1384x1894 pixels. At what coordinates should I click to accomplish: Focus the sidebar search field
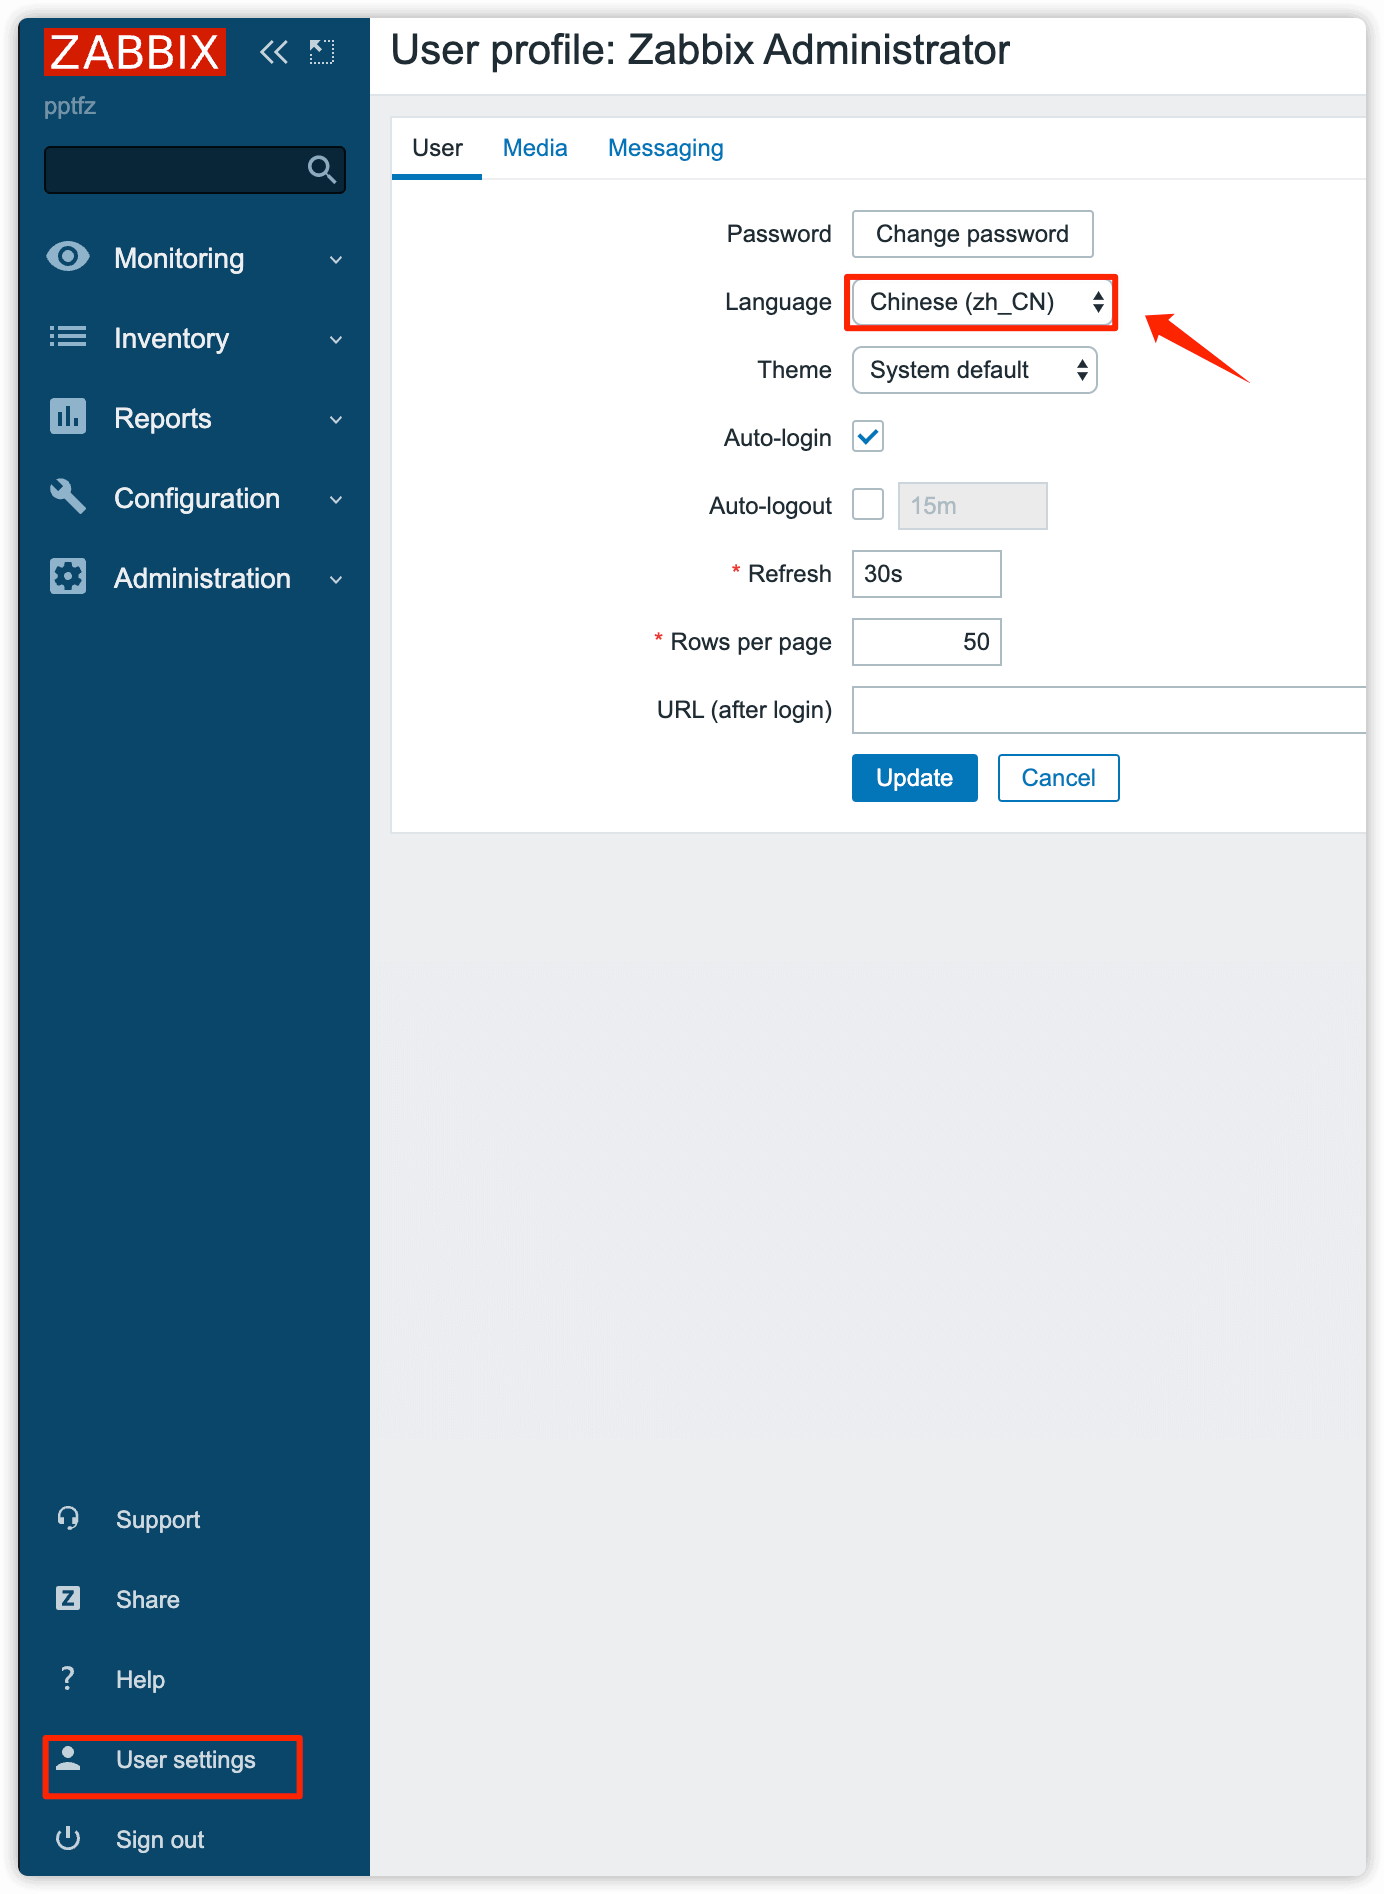point(195,170)
